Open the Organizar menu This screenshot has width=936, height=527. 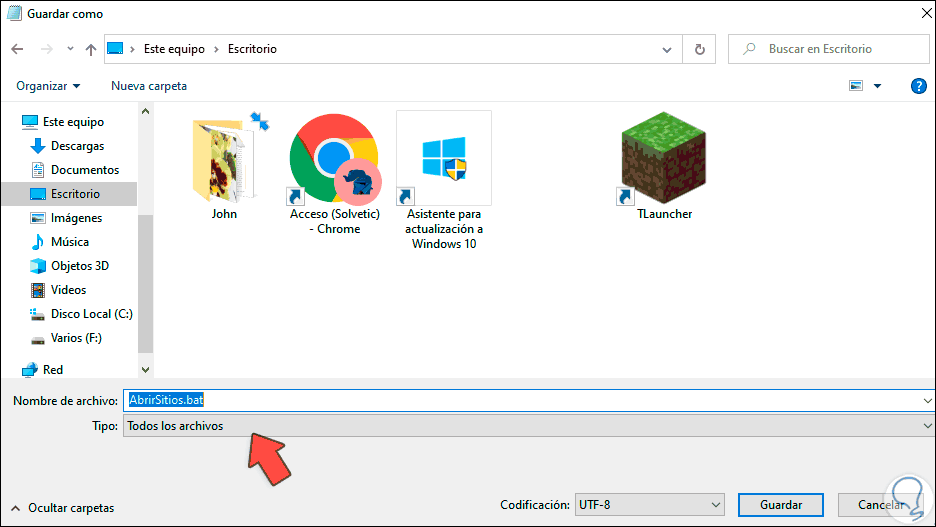(48, 86)
